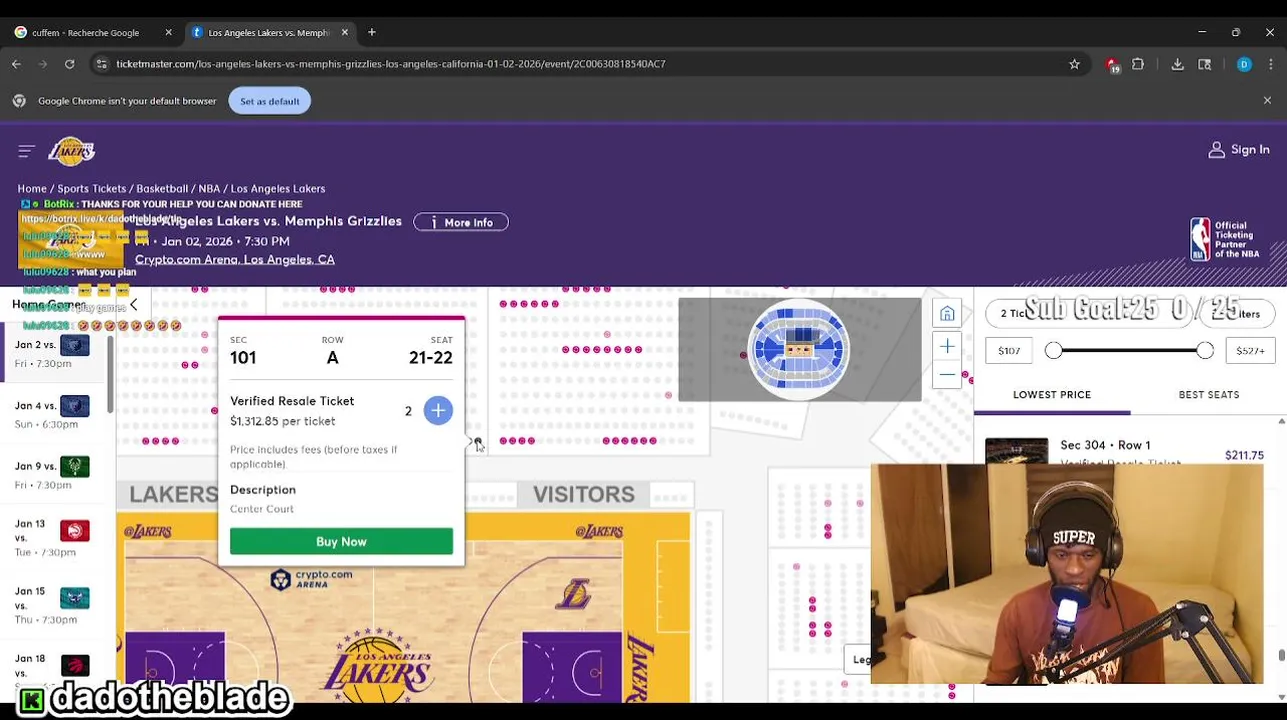The image size is (1287, 720).
Task: Select the Jan 4 Sun 6:30pm game
Action: point(52,414)
